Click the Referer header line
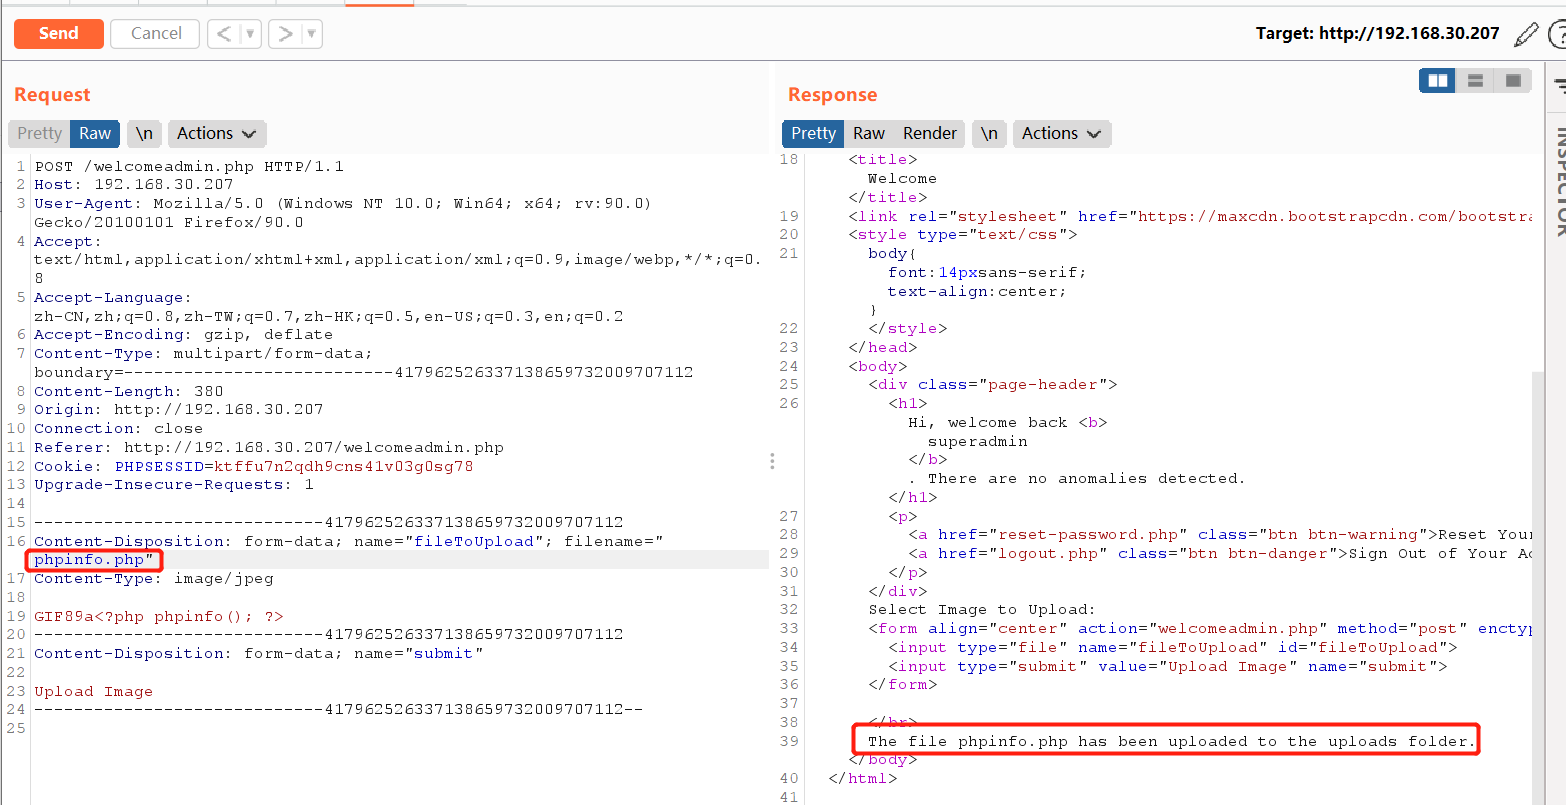The height and width of the screenshot is (805, 1566). point(269,447)
